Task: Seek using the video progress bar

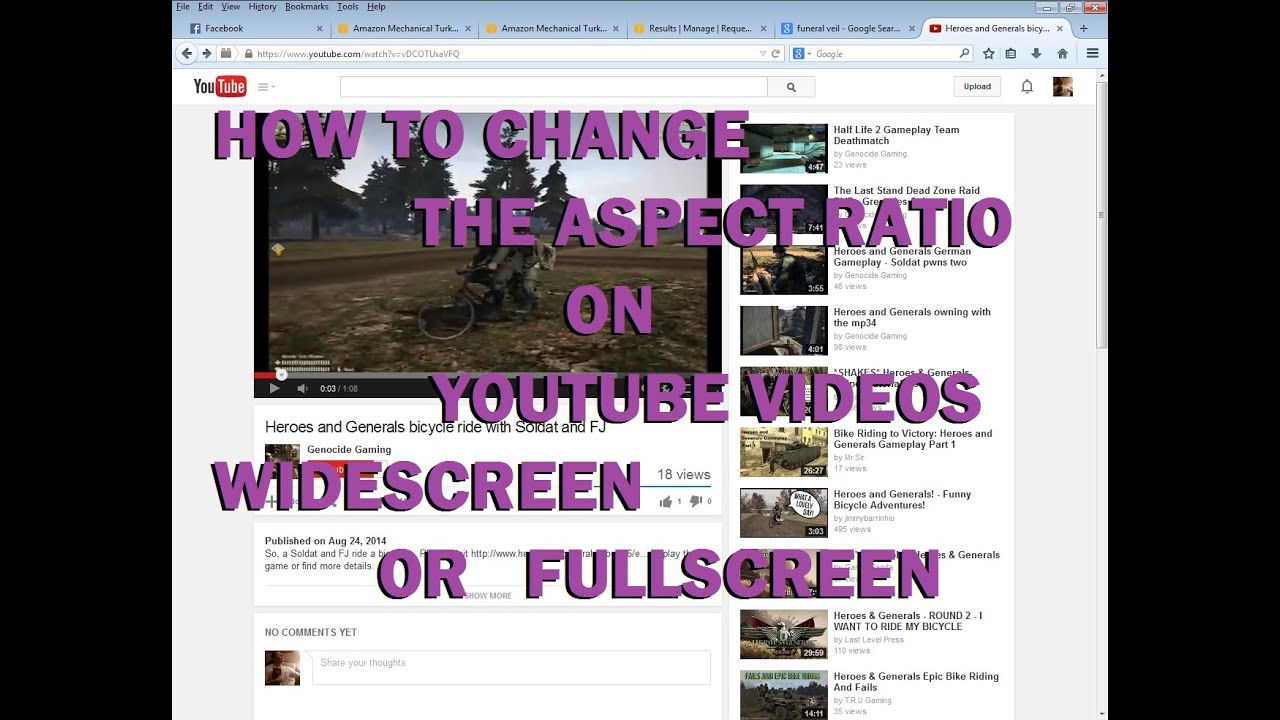Action: (487, 375)
